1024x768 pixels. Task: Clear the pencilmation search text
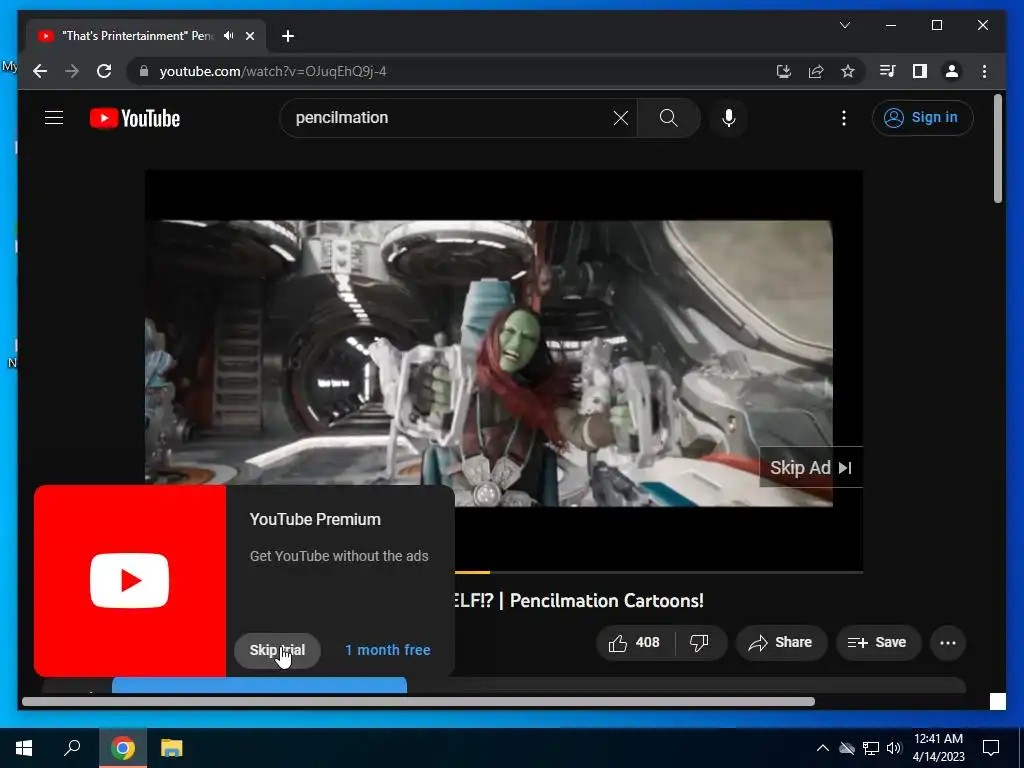[x=620, y=118]
